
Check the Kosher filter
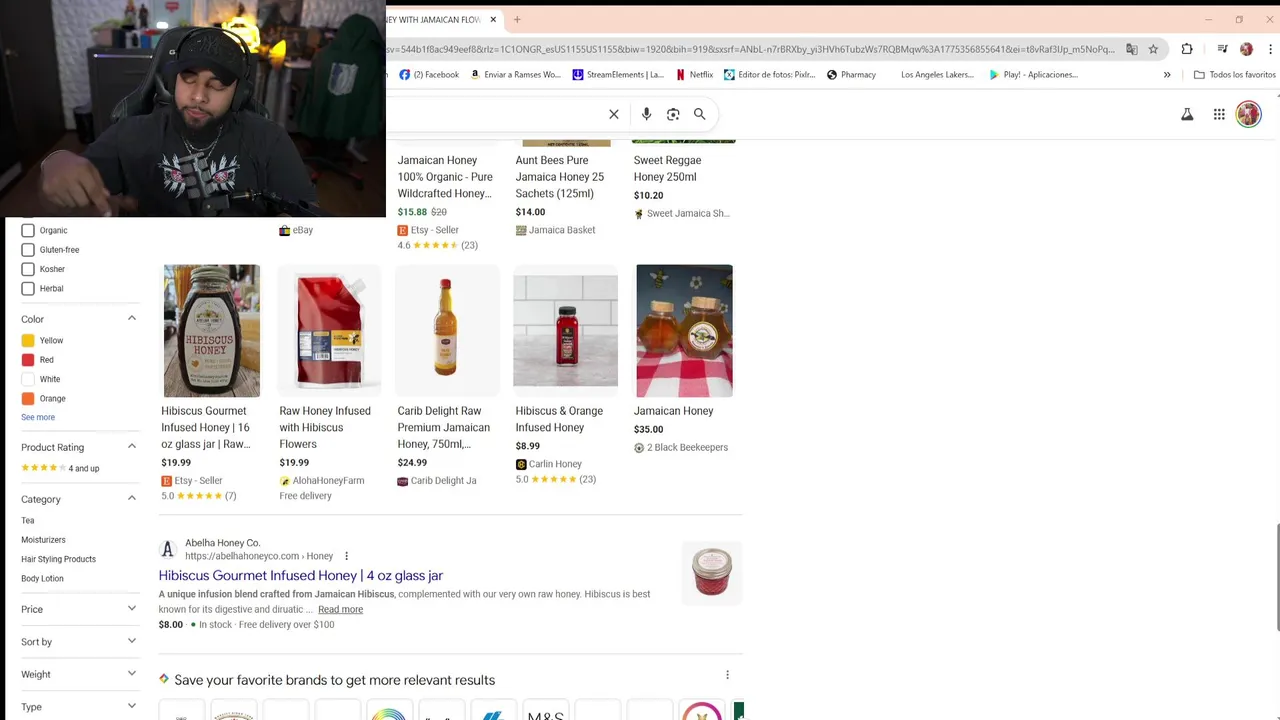point(28,269)
